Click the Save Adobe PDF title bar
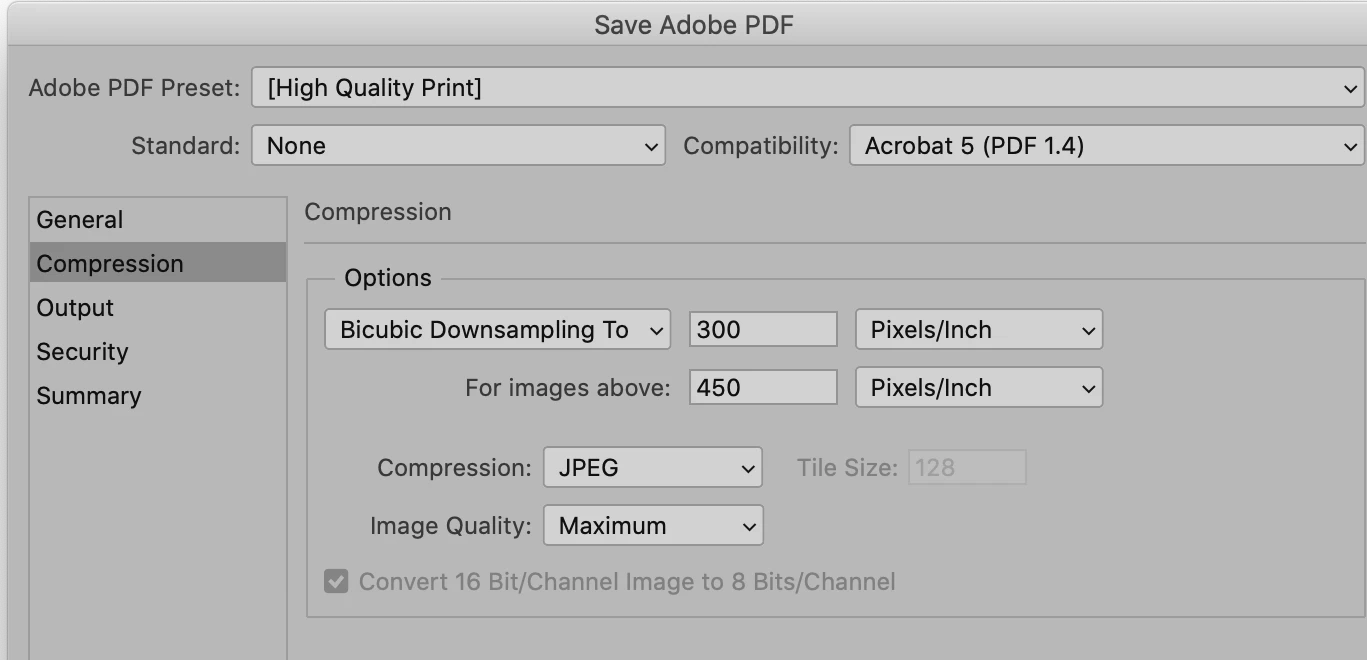The height and width of the screenshot is (660, 1367). point(693,24)
